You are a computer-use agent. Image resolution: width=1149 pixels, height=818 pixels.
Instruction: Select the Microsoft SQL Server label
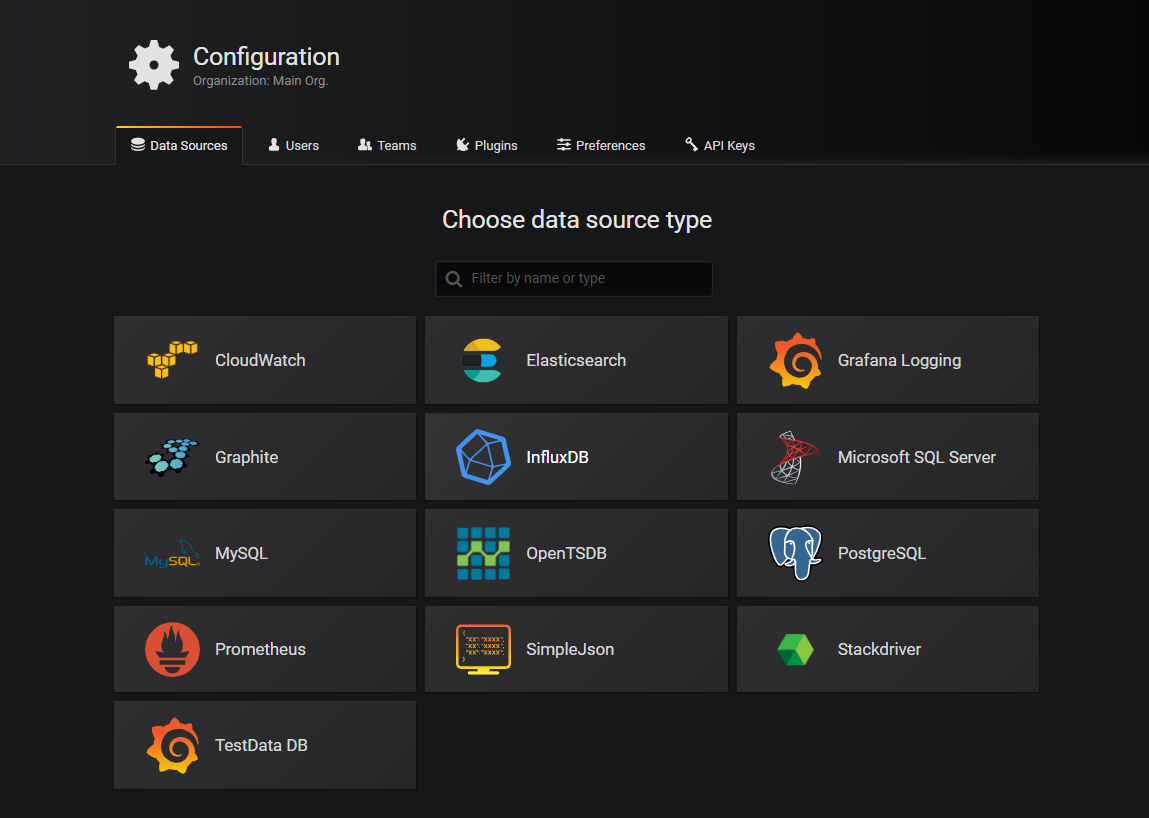917,457
